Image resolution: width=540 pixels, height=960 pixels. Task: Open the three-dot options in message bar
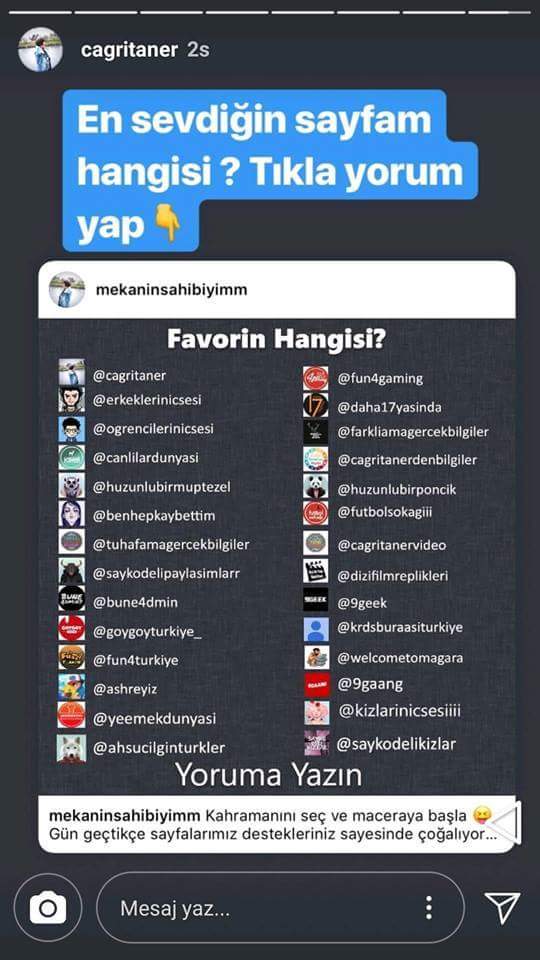429,907
